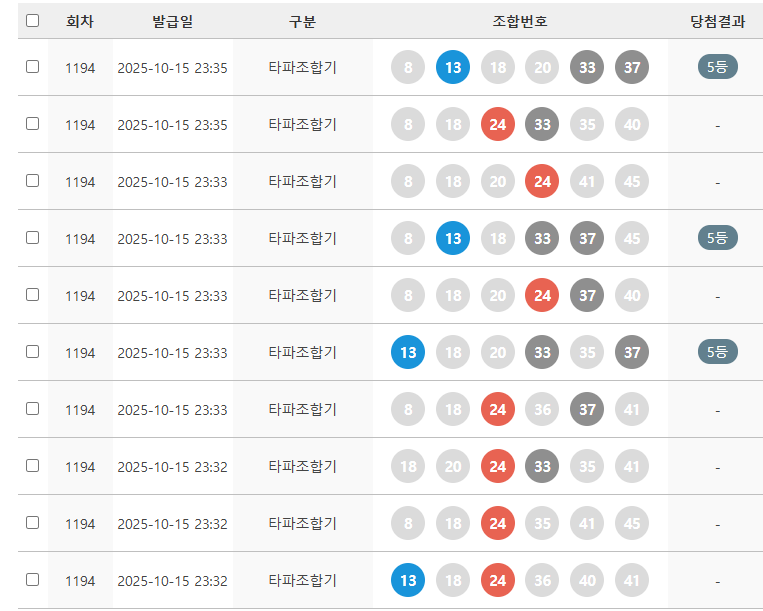Click the dark 33 ball in the eighth row
763x611 pixels.
click(x=542, y=466)
